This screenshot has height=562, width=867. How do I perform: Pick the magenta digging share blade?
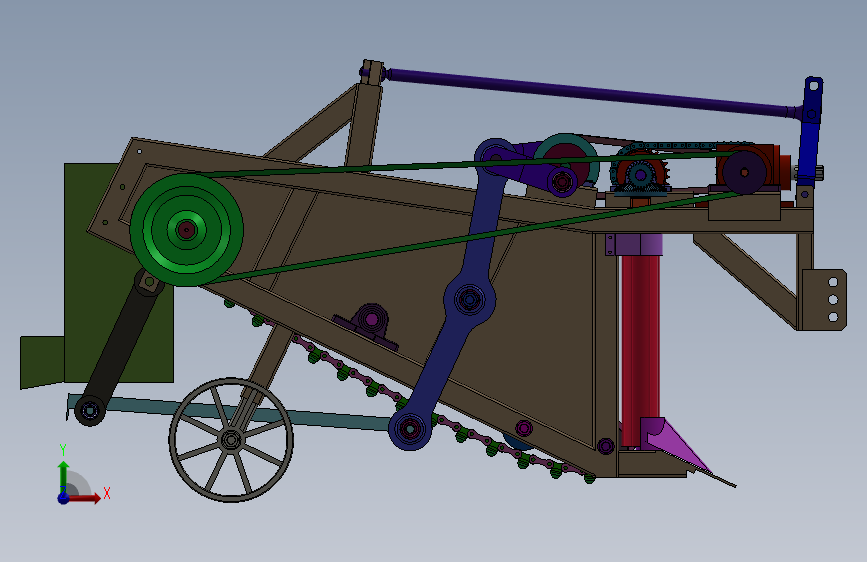(677, 445)
